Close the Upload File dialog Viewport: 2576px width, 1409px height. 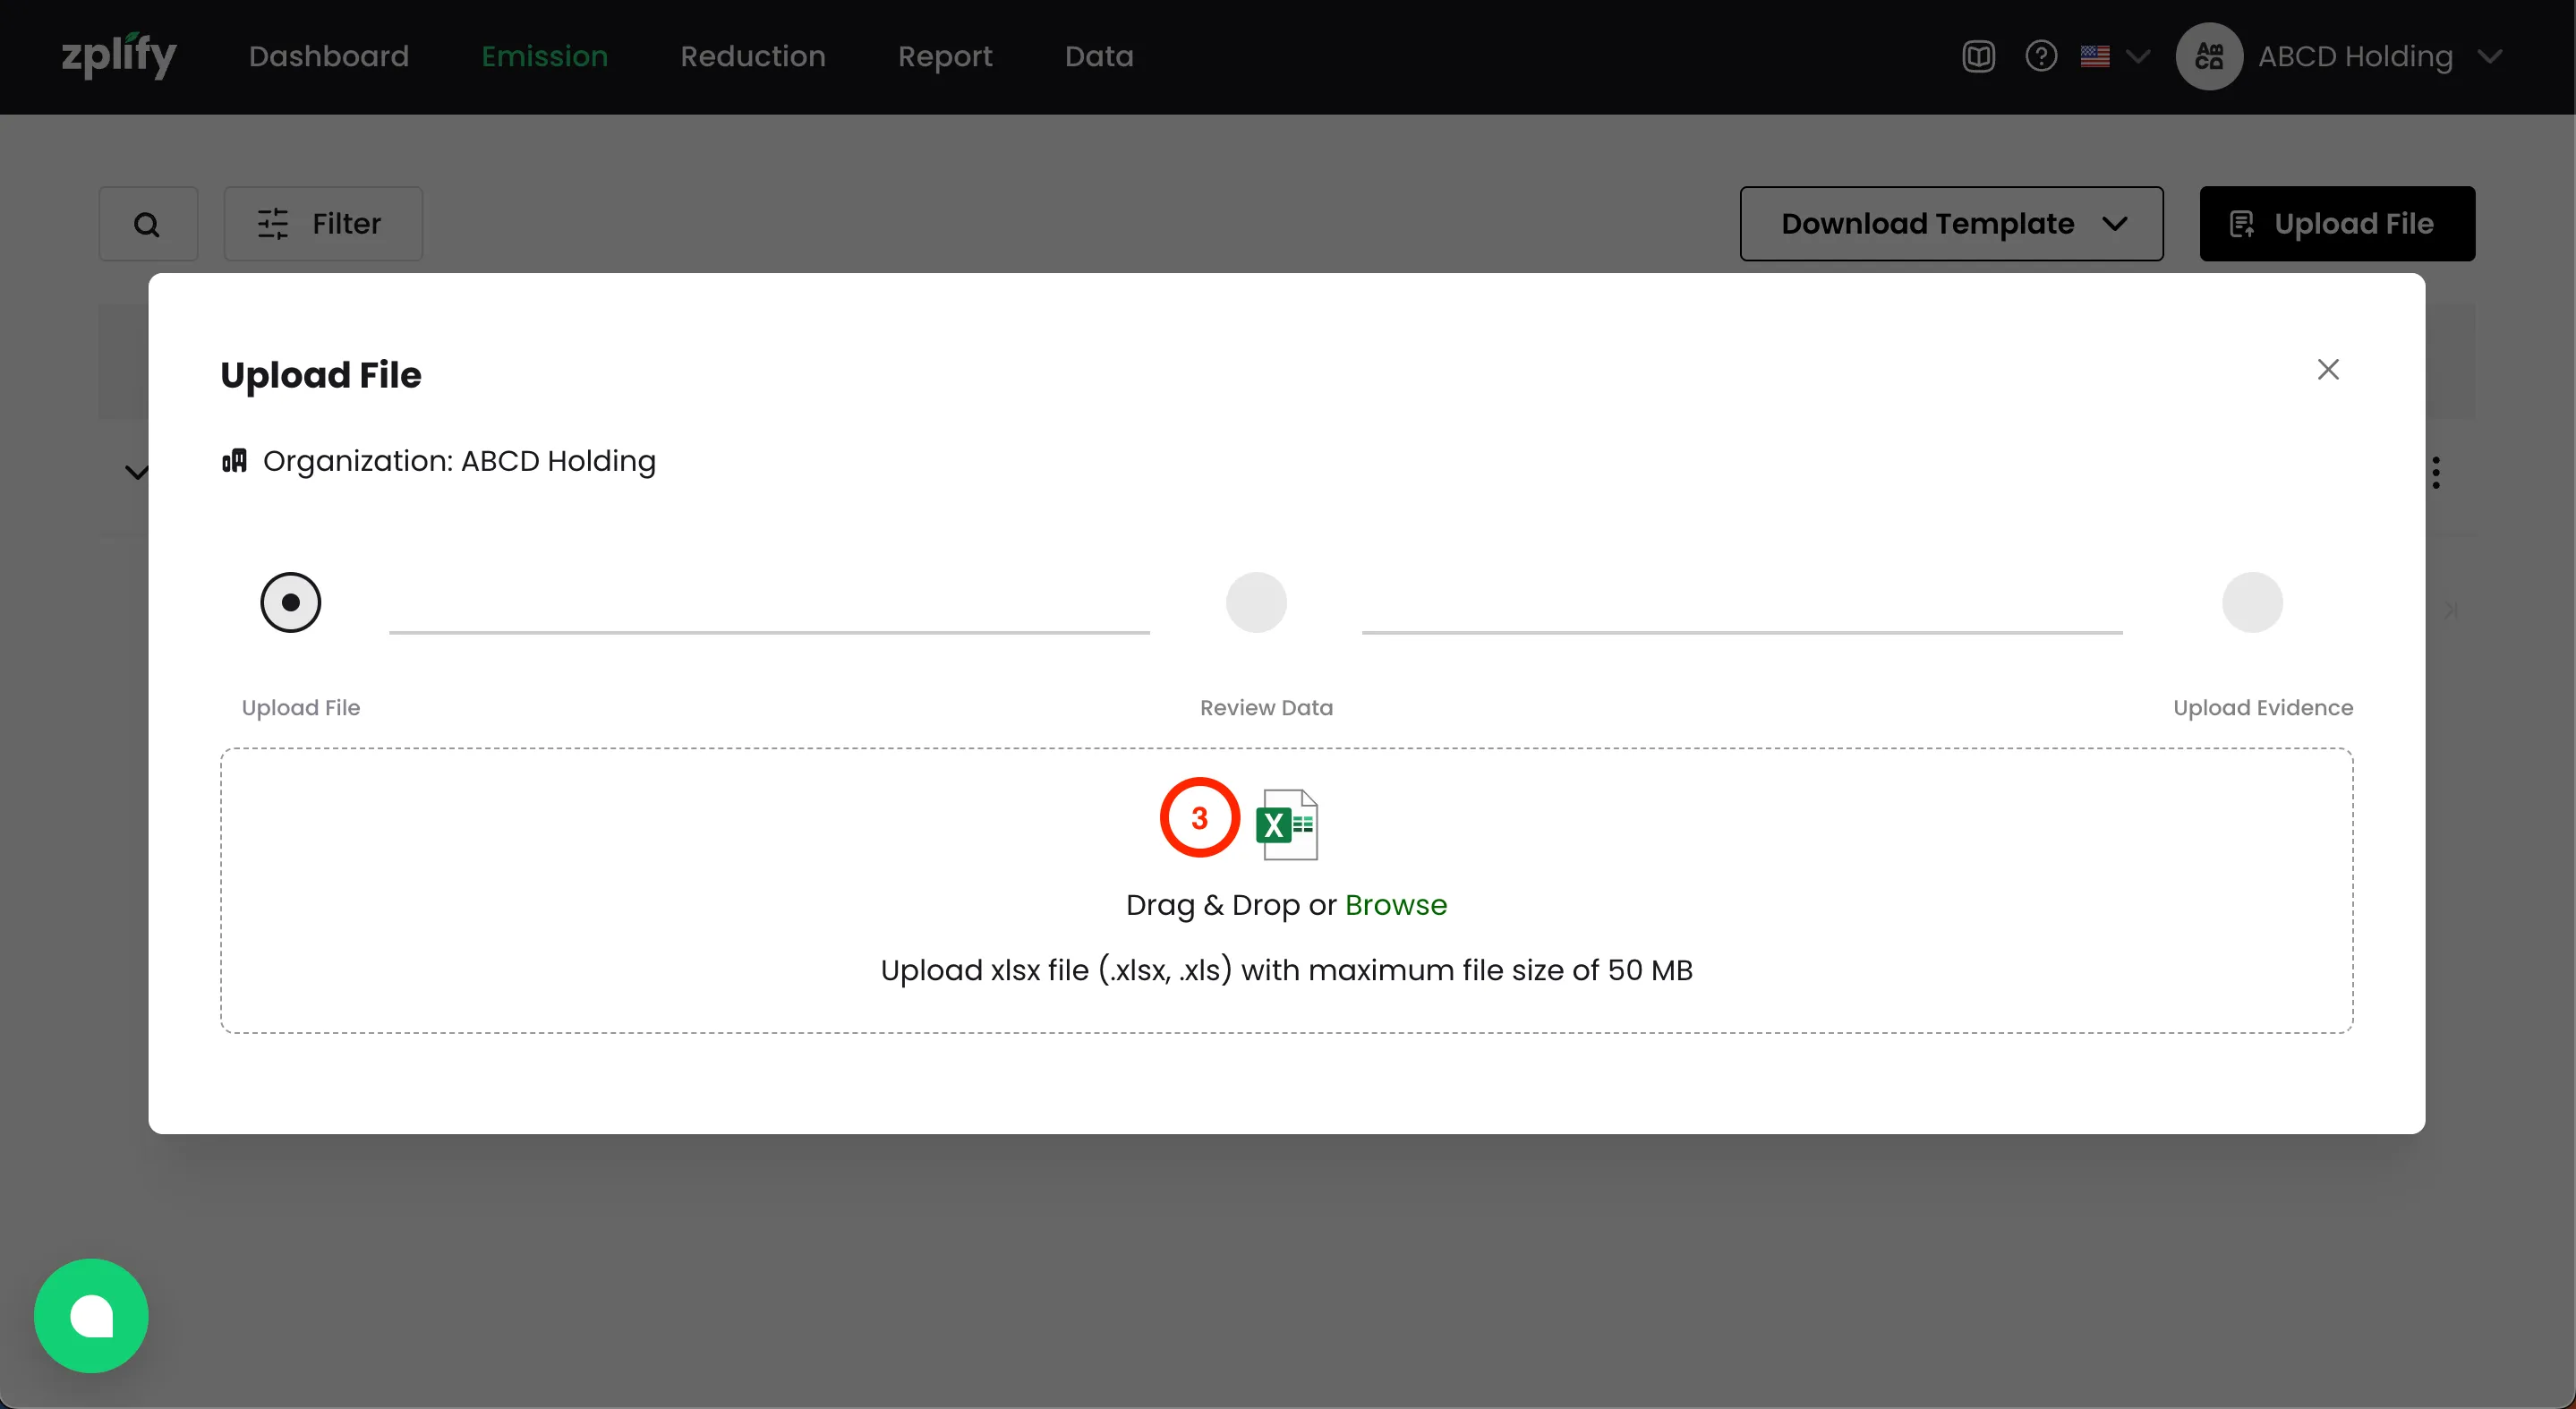point(2328,370)
